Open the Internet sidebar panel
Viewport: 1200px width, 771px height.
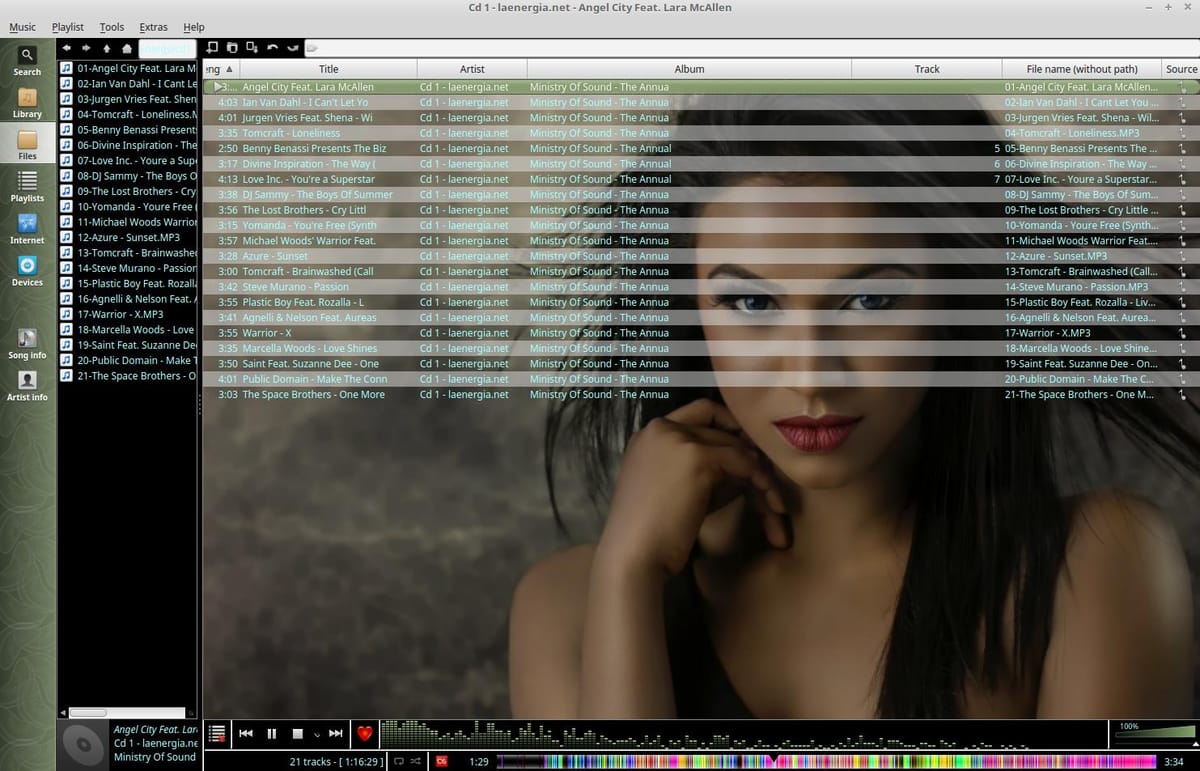click(x=27, y=229)
